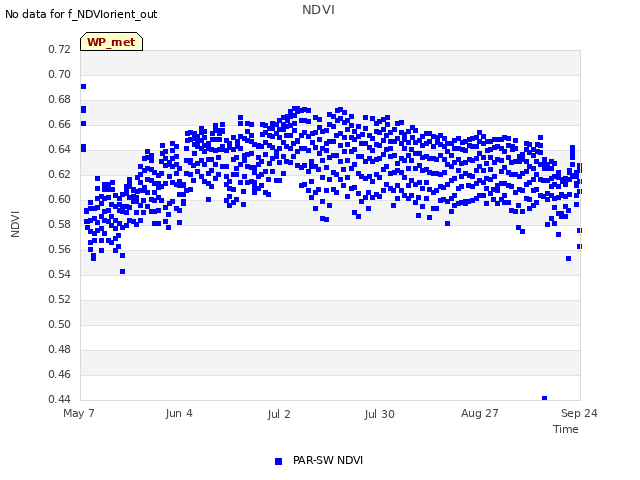The image size is (640, 480).
Task: Click the Aug 27 x-axis label
Action: coord(480,413)
